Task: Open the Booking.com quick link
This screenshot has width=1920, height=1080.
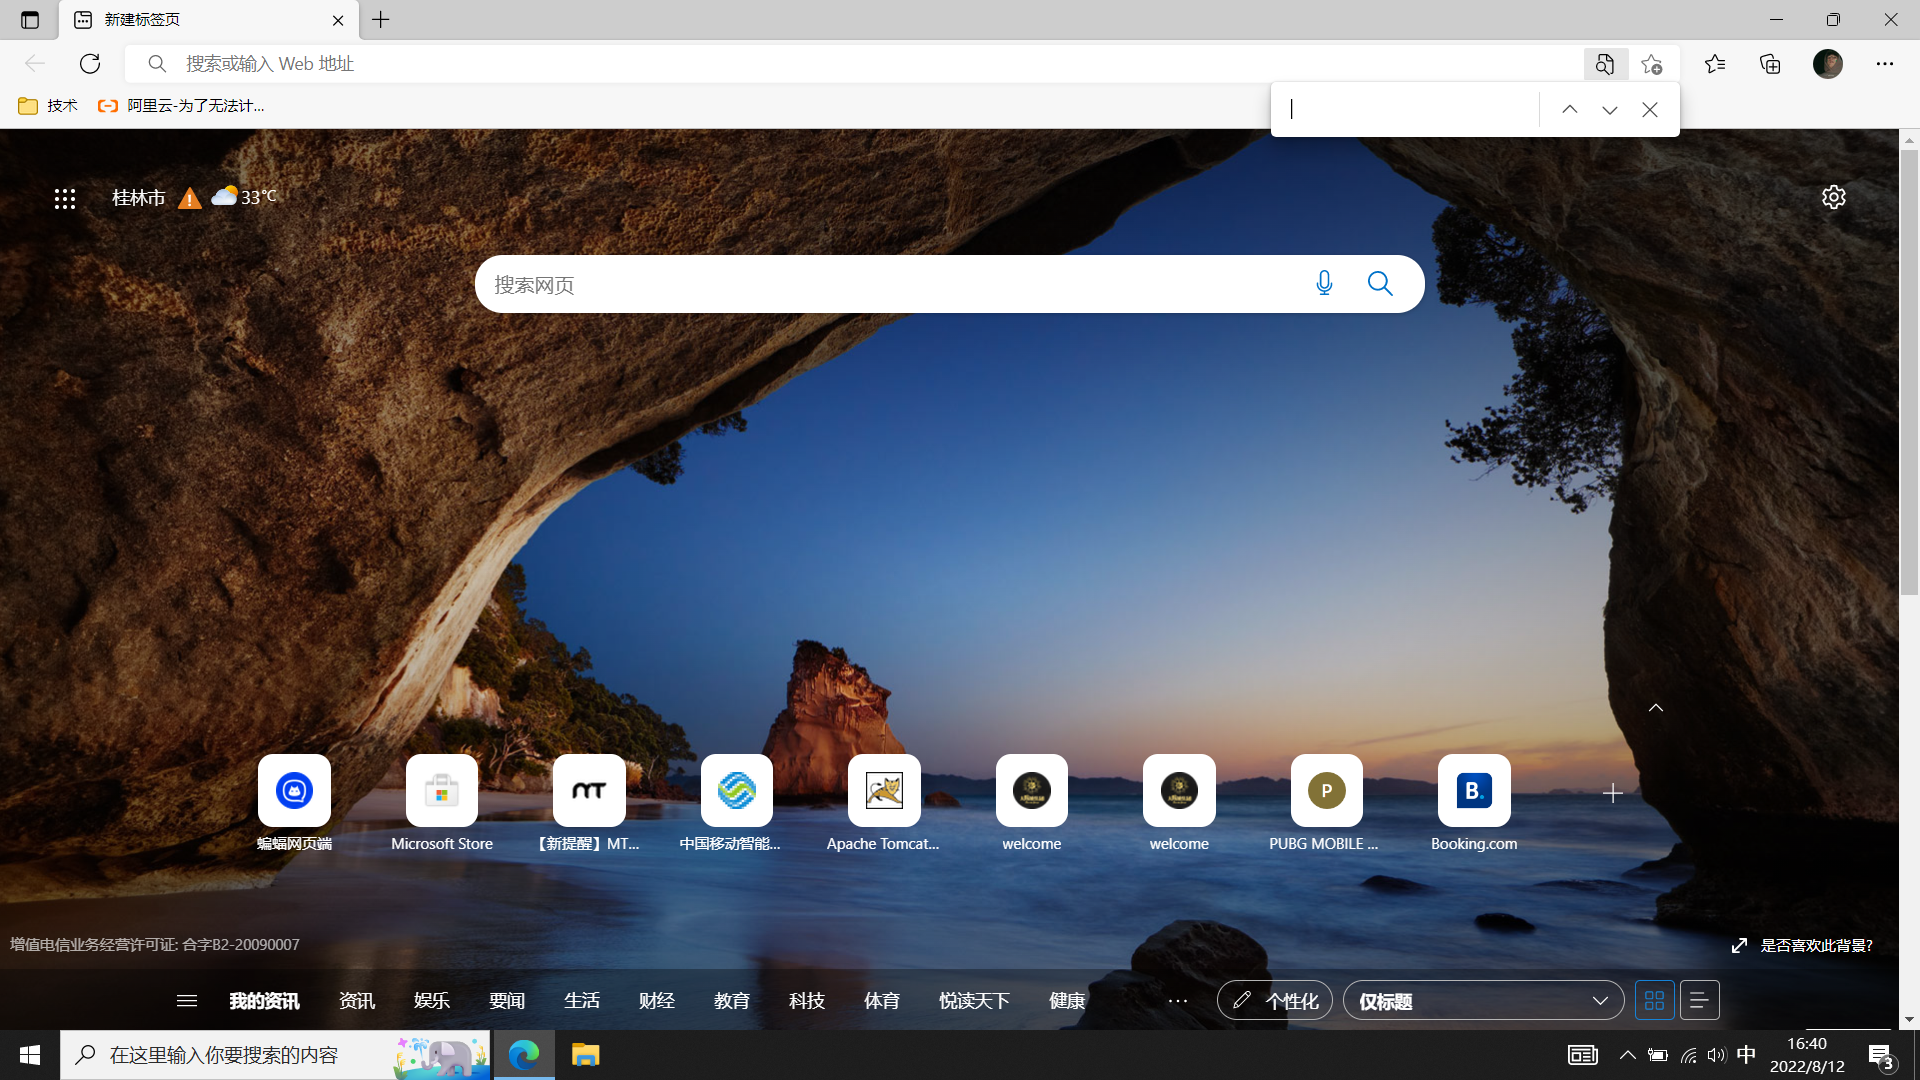Action: (1474, 791)
